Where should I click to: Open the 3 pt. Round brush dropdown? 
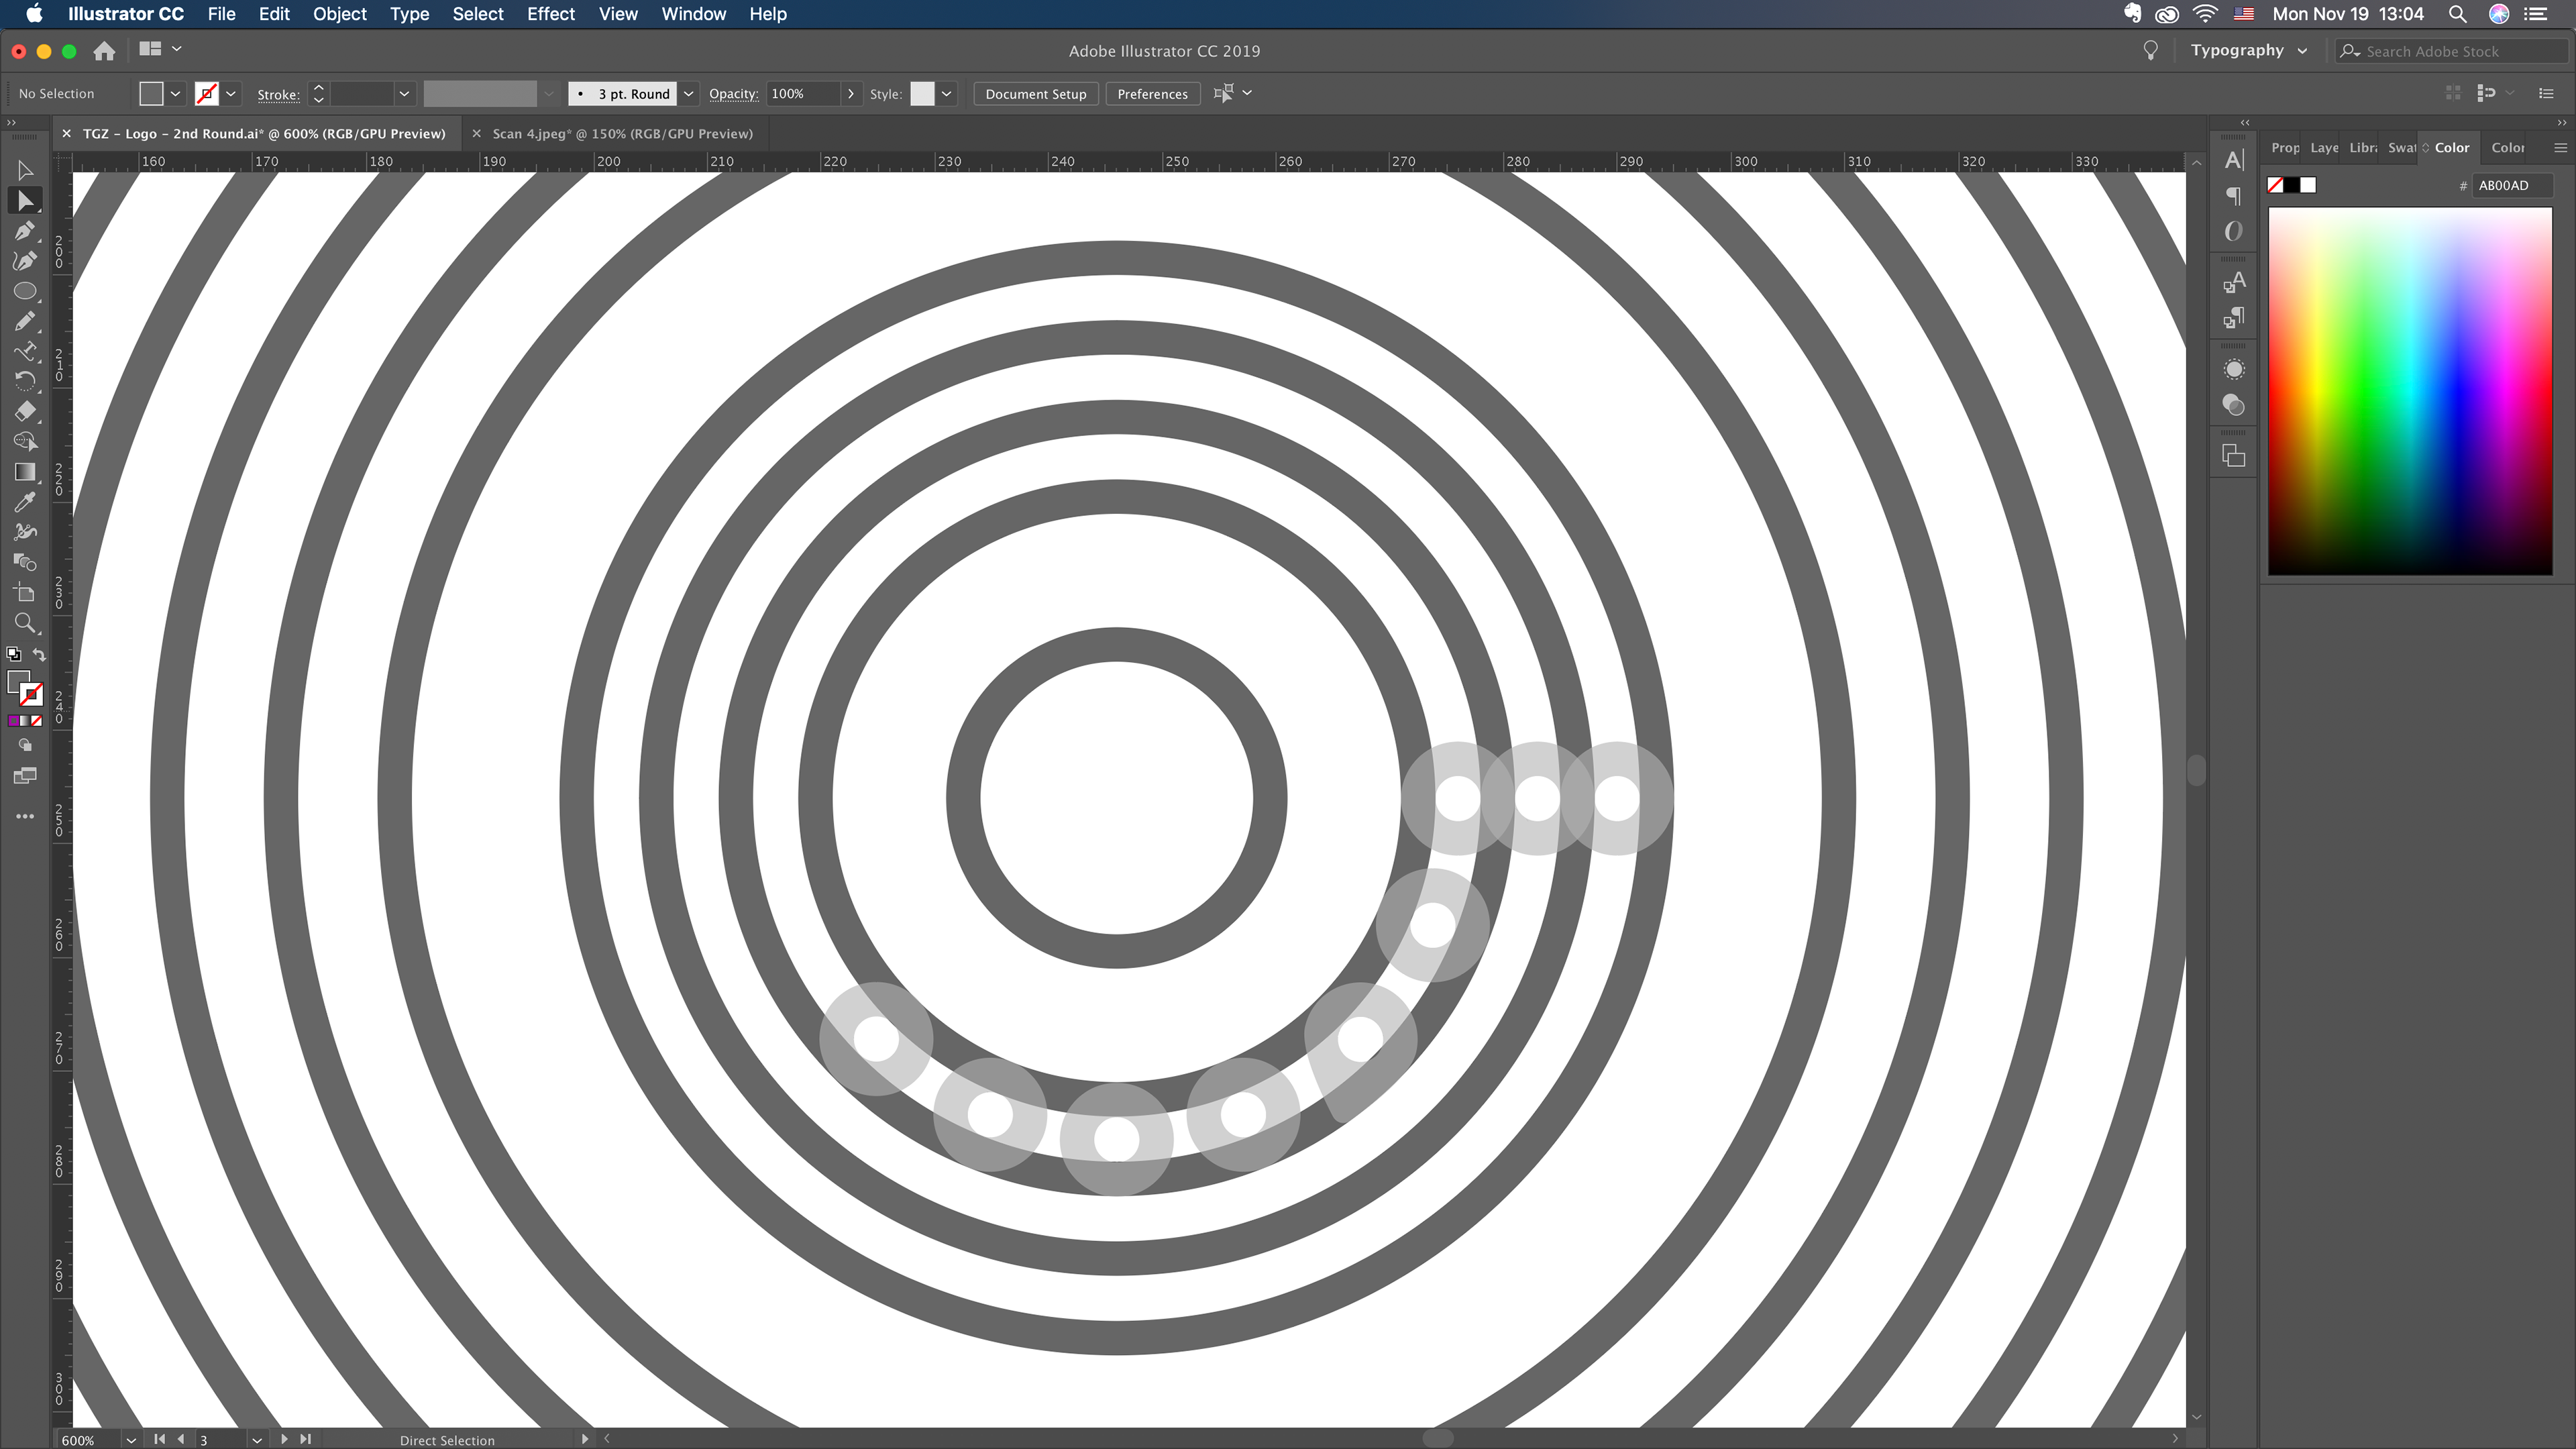pyautogui.click(x=689, y=94)
